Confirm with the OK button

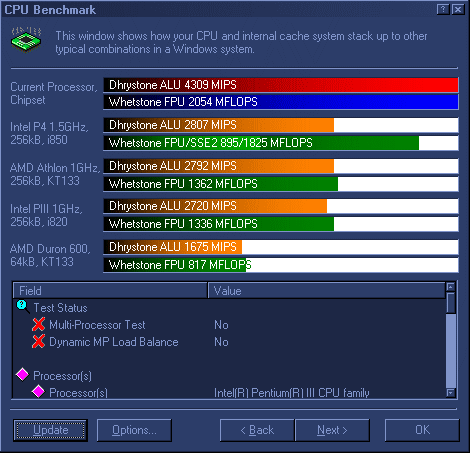pyautogui.click(x=422, y=430)
